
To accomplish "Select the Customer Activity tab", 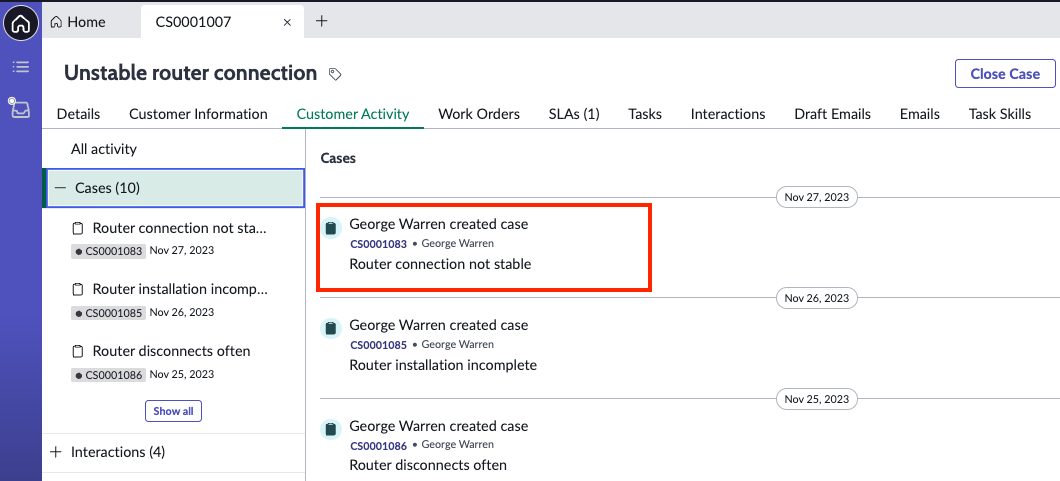I will (x=353, y=114).
